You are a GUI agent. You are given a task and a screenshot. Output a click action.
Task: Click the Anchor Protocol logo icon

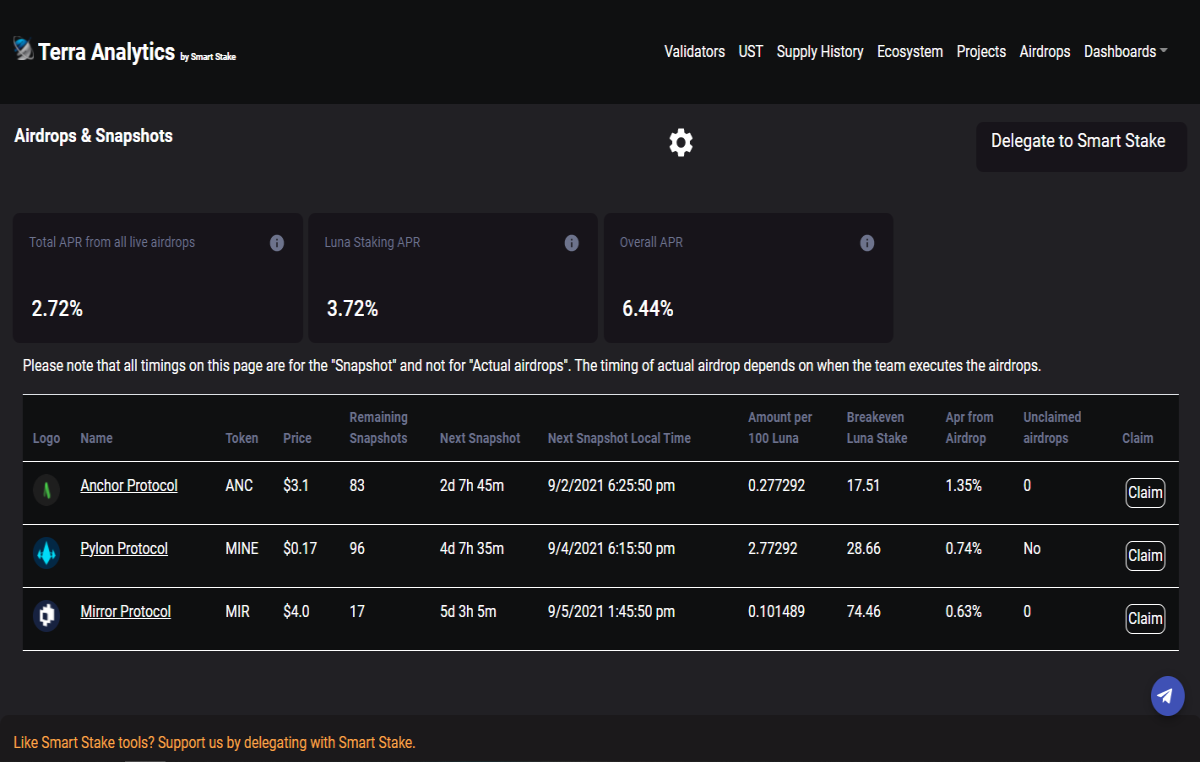47,489
